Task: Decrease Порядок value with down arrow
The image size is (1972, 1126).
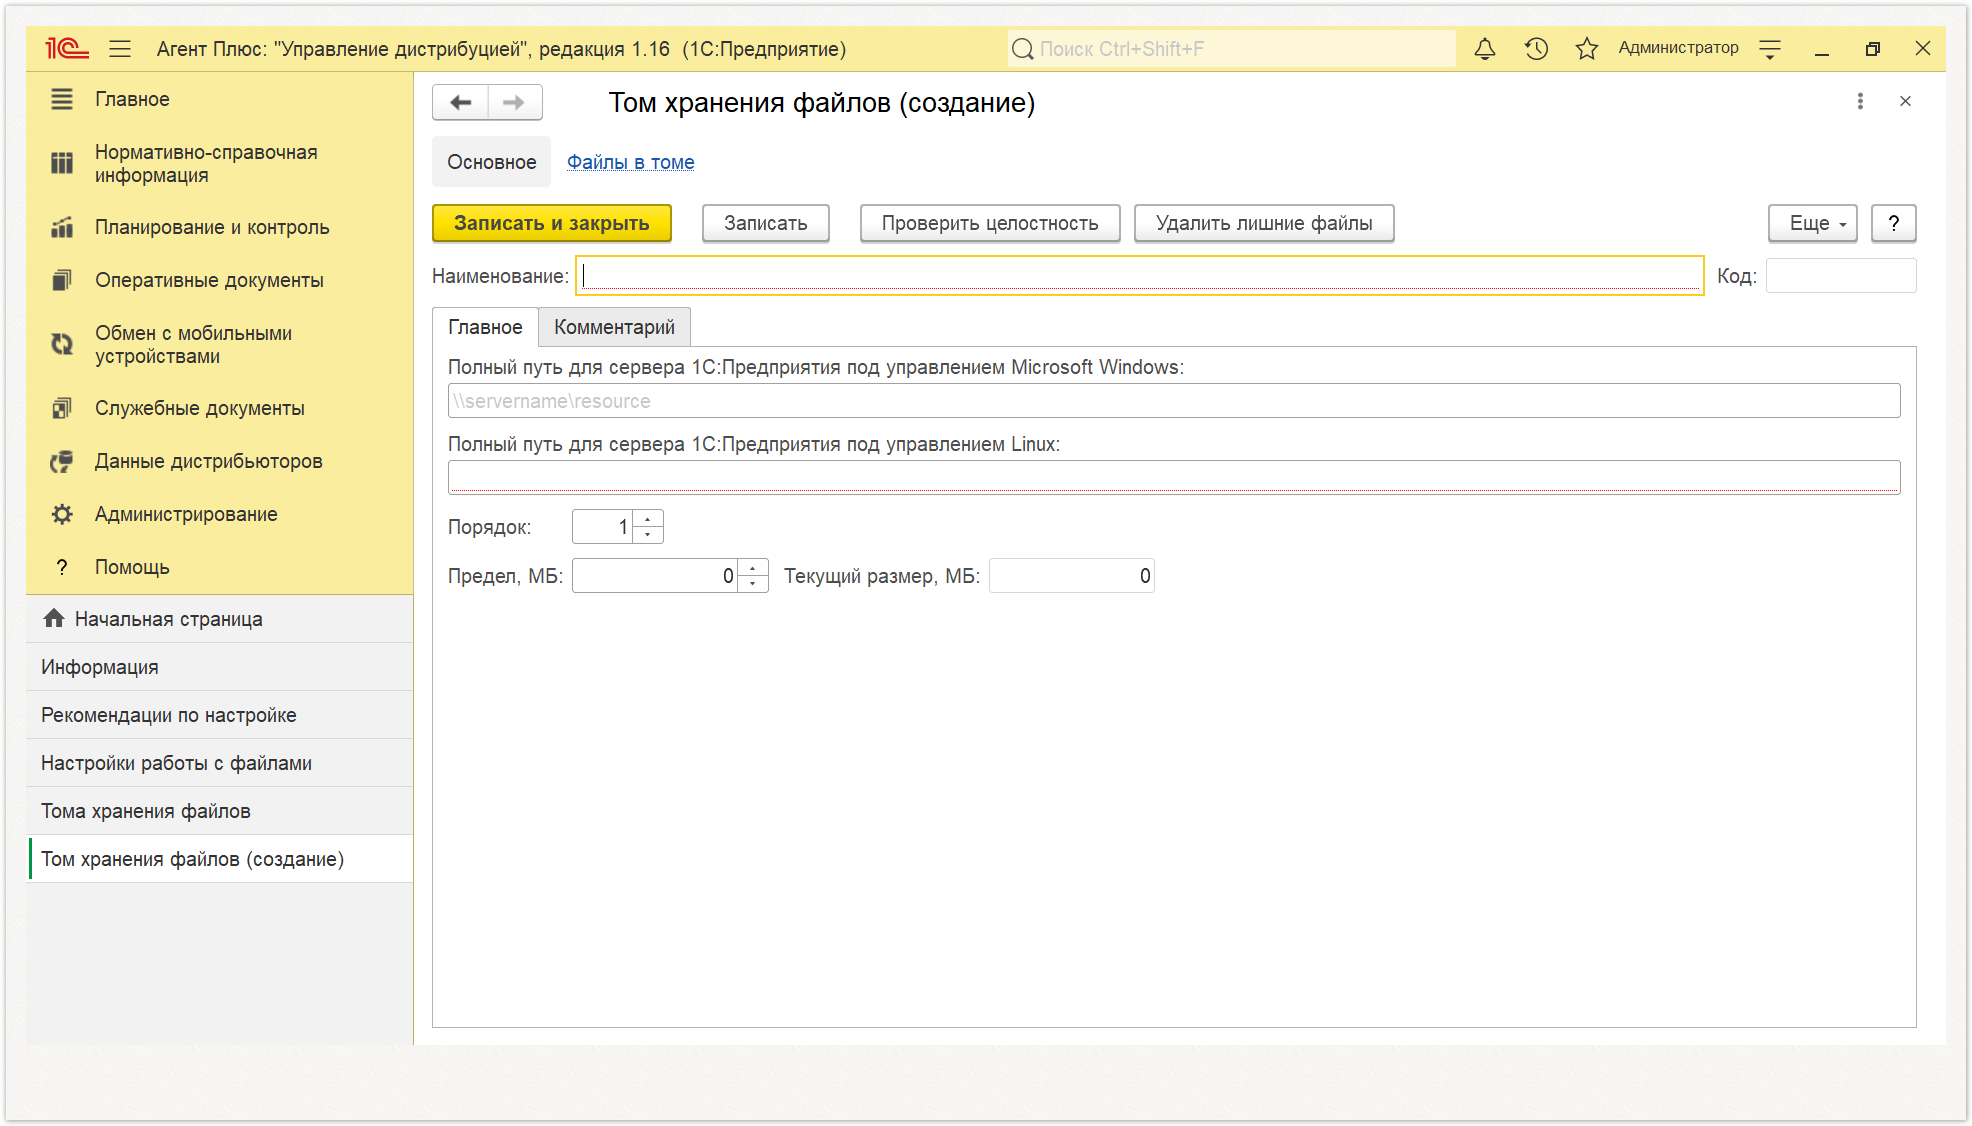Action: 648,535
